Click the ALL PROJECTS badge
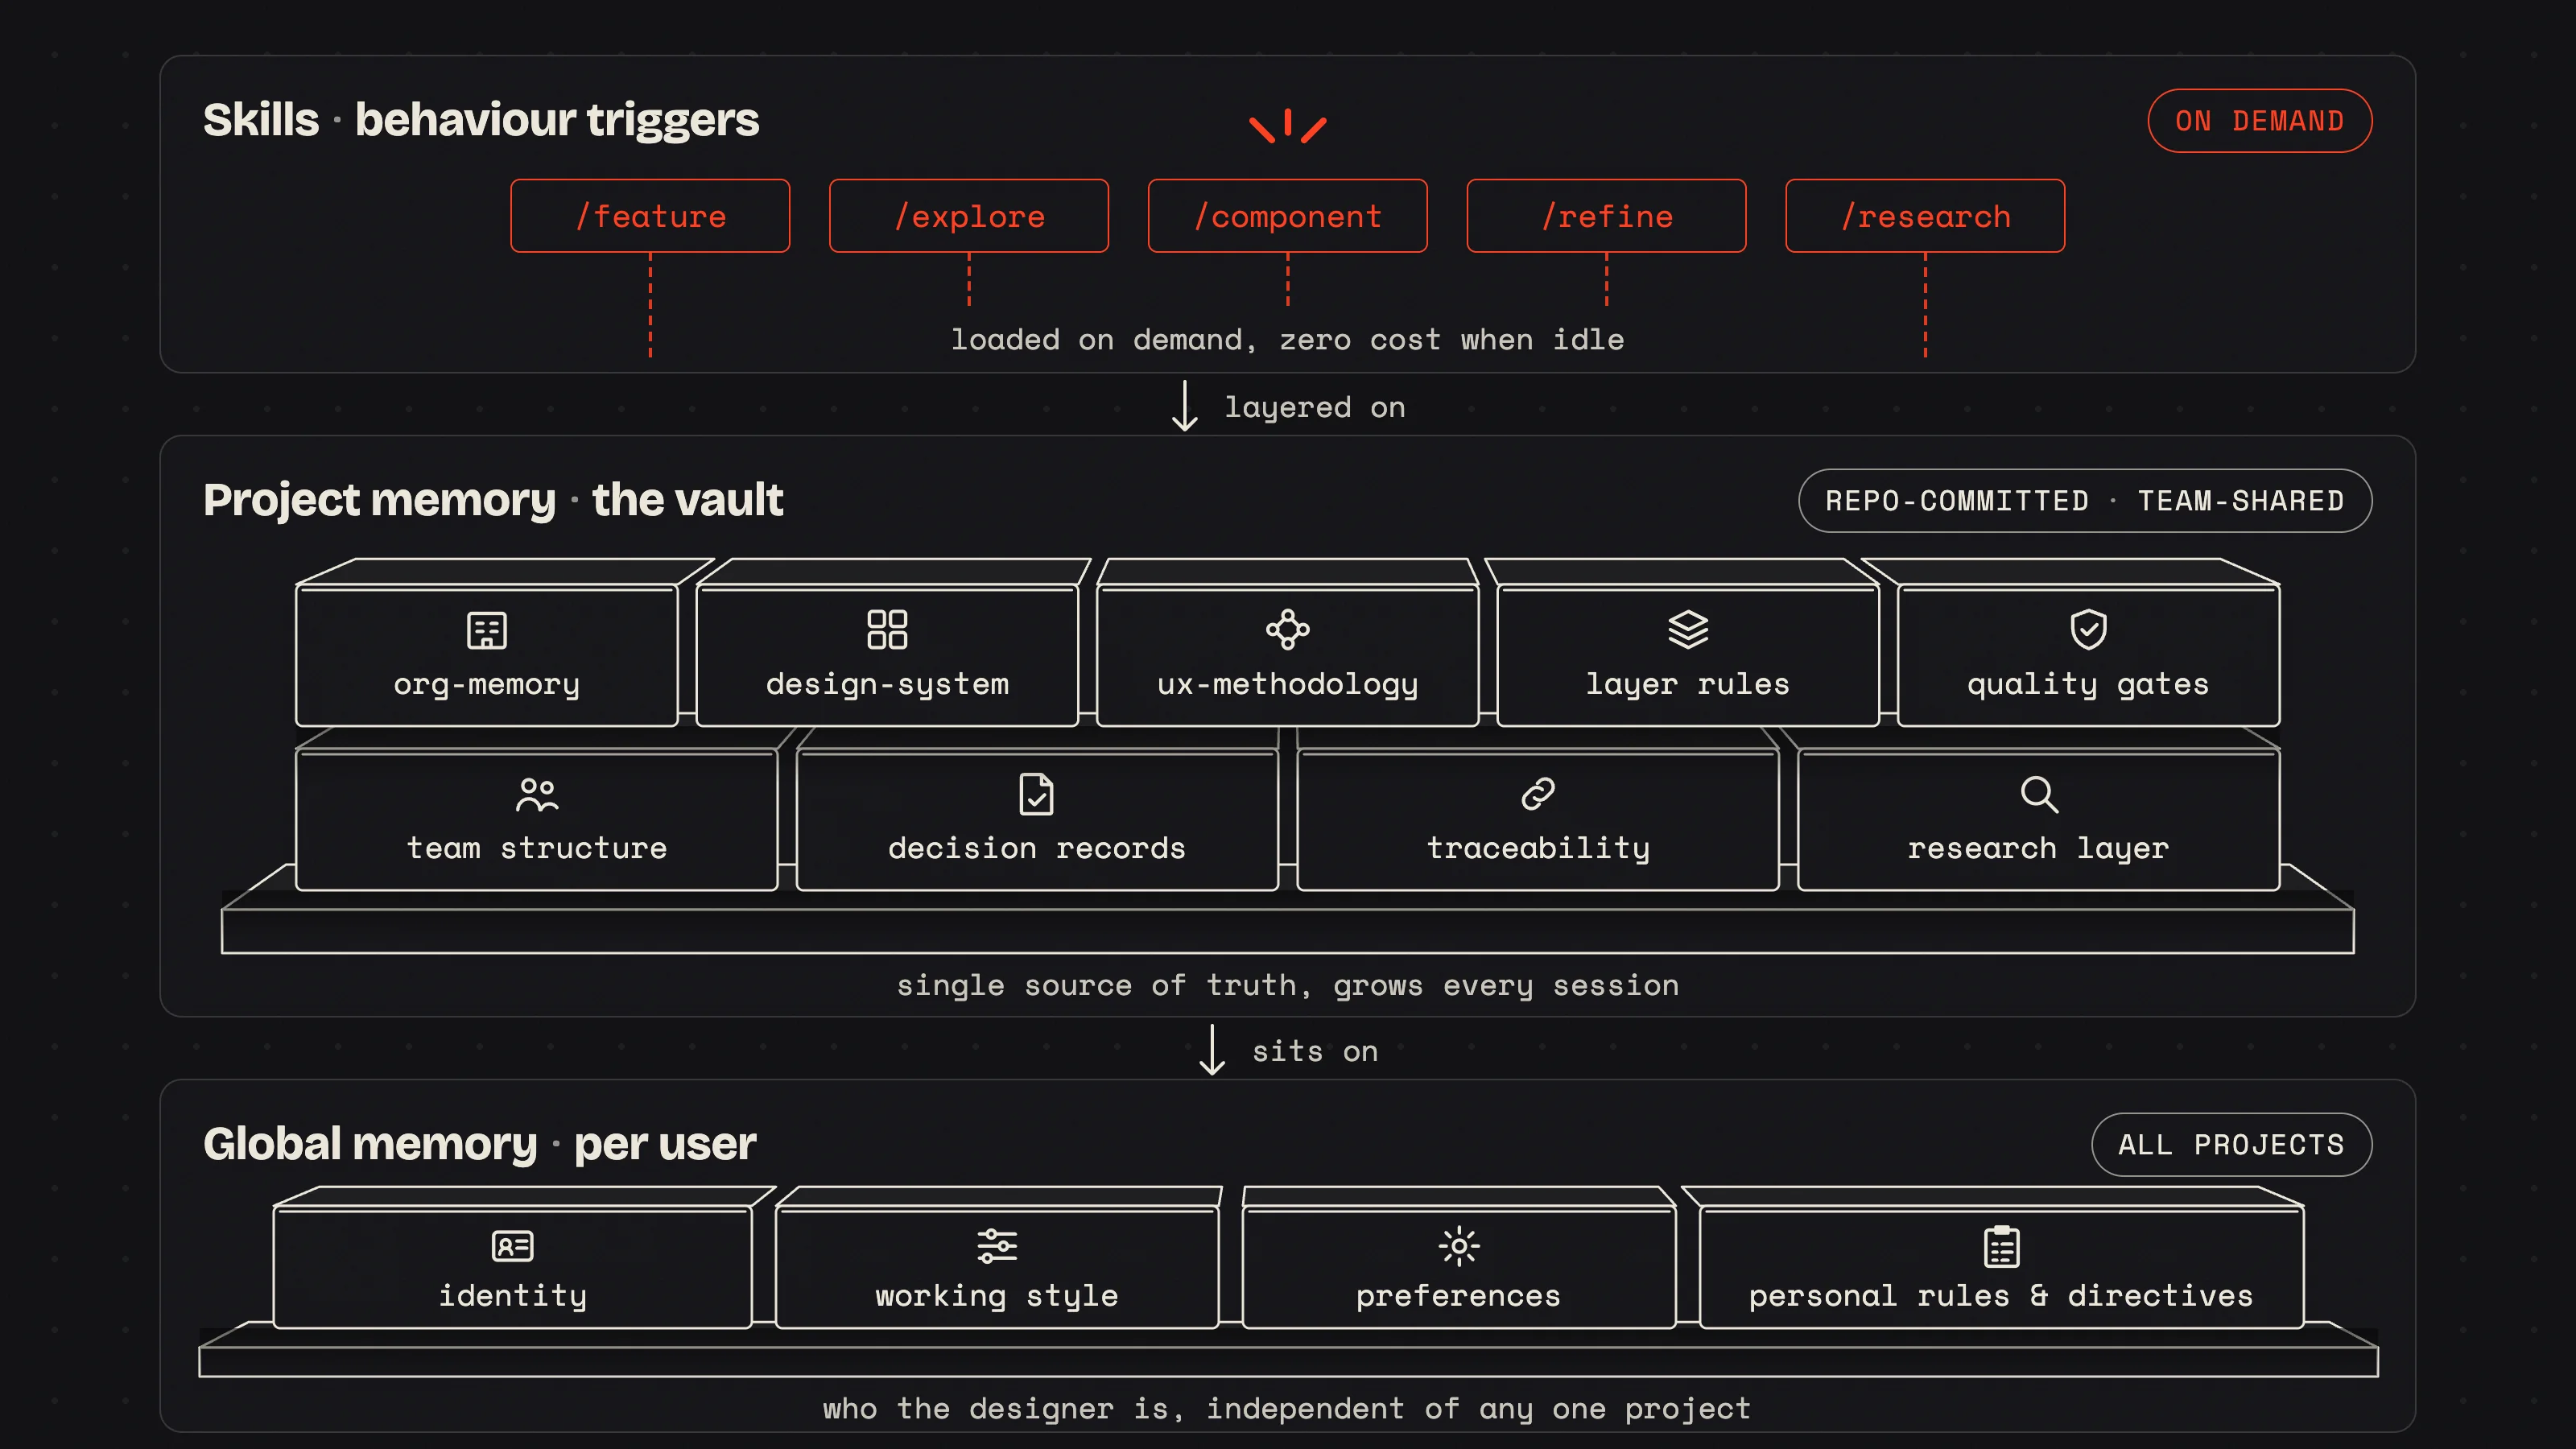 (2232, 1145)
